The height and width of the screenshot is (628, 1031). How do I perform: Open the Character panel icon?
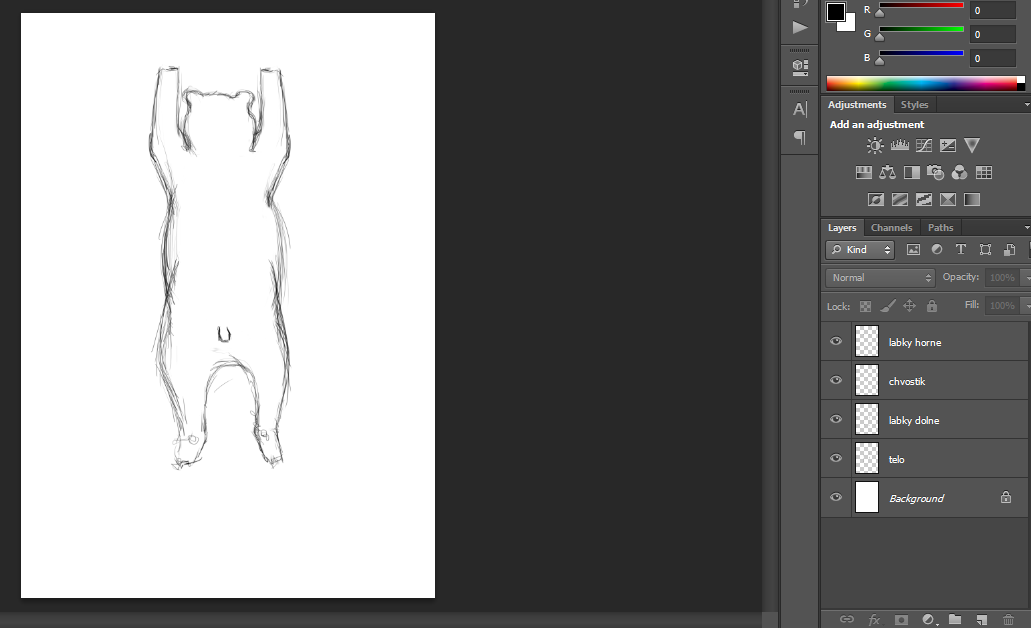(800, 110)
